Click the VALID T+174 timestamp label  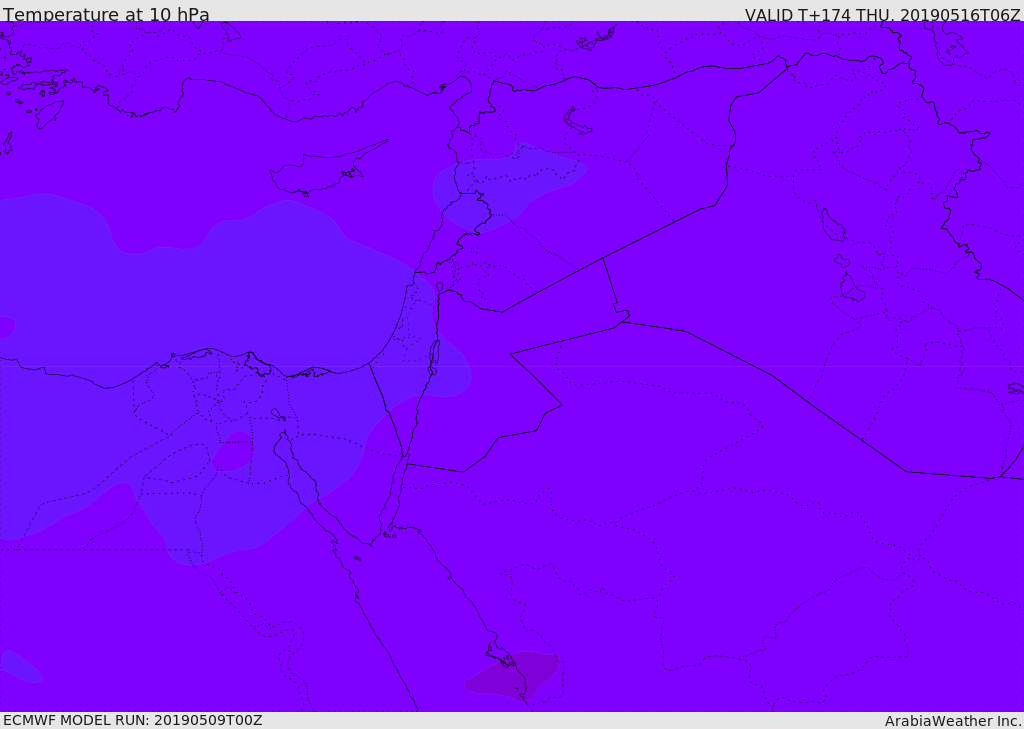pyautogui.click(x=882, y=15)
